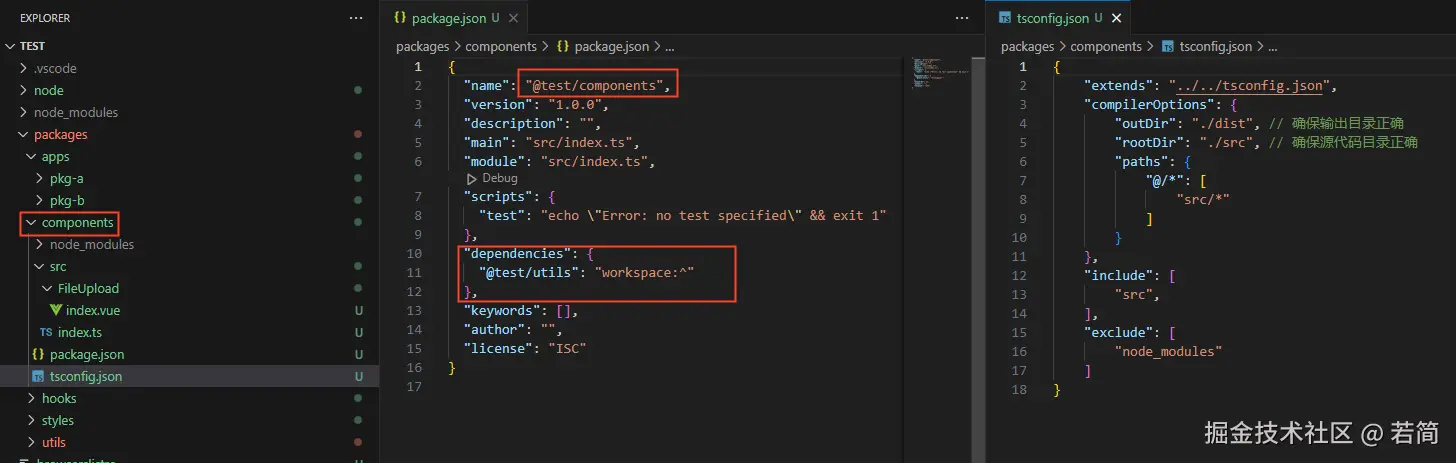Click the package.json editor minimap

941,75
